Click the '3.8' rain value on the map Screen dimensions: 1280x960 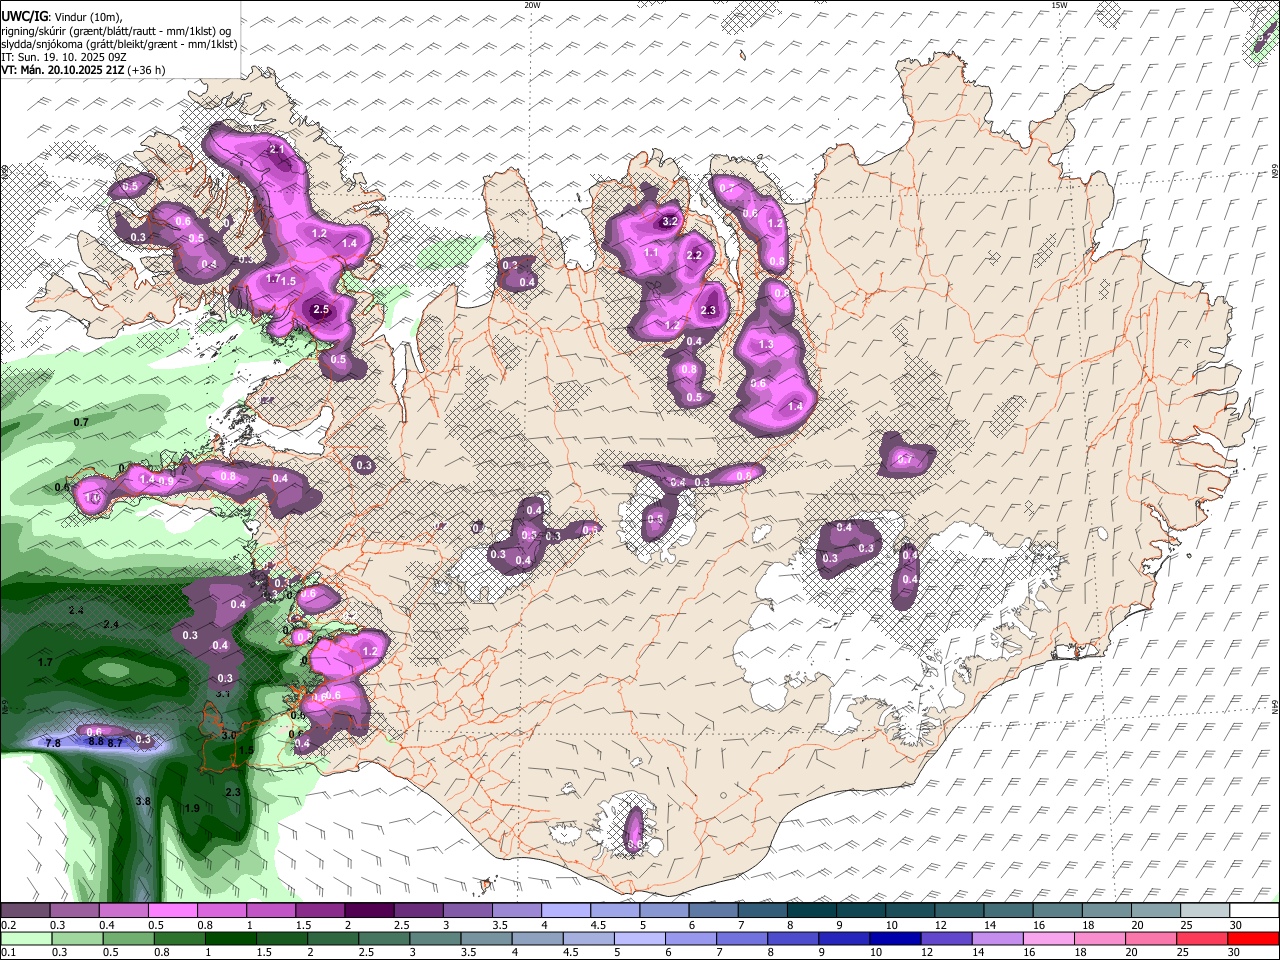click(143, 801)
